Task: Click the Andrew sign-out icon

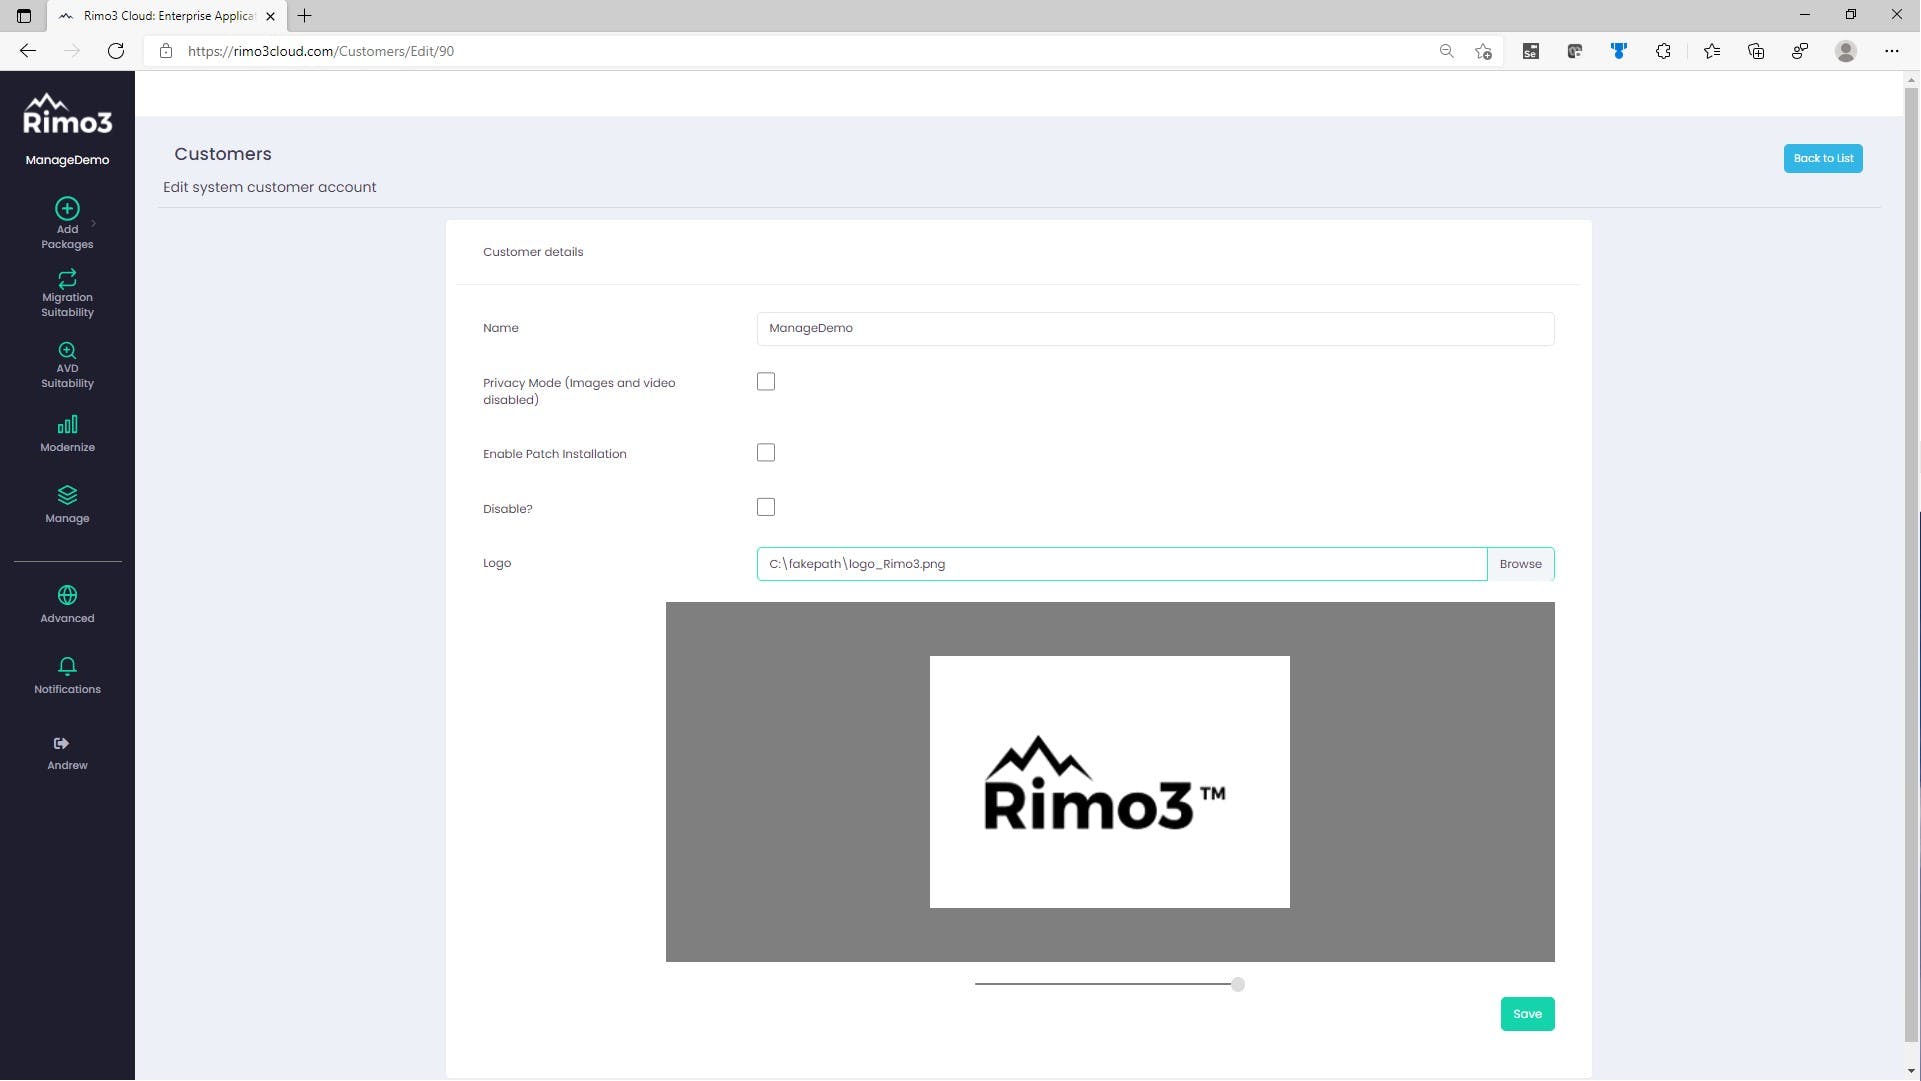Action: (x=62, y=744)
